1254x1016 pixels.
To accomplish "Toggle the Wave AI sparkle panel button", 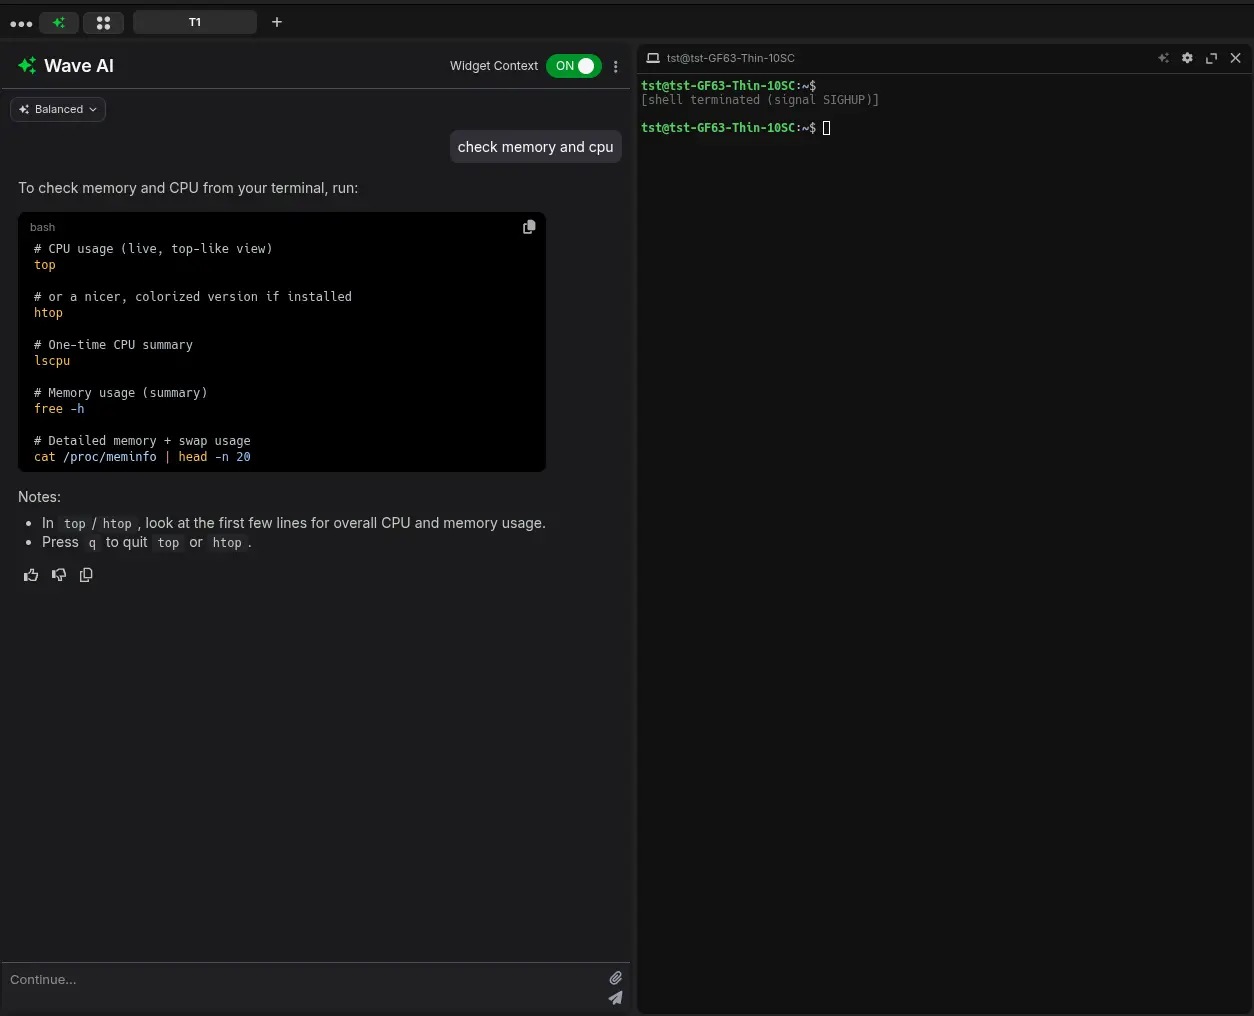I will (x=59, y=22).
